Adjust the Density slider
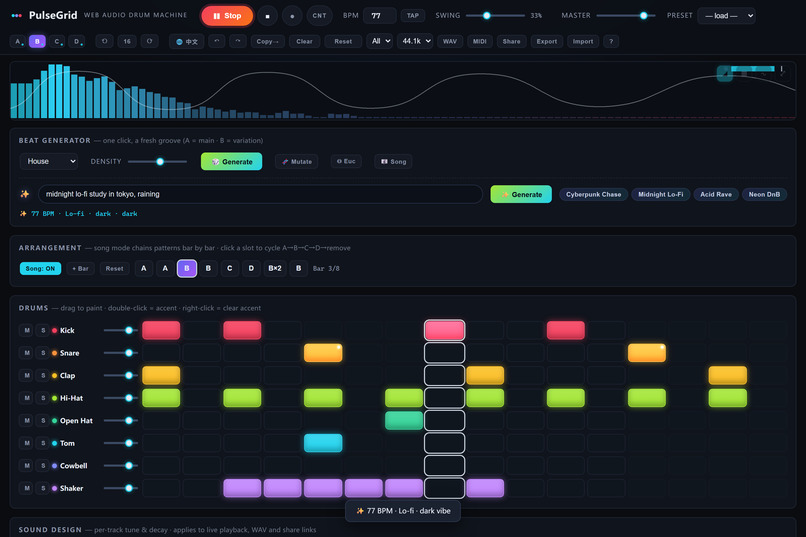This screenshot has height=537, width=806. tap(157, 161)
